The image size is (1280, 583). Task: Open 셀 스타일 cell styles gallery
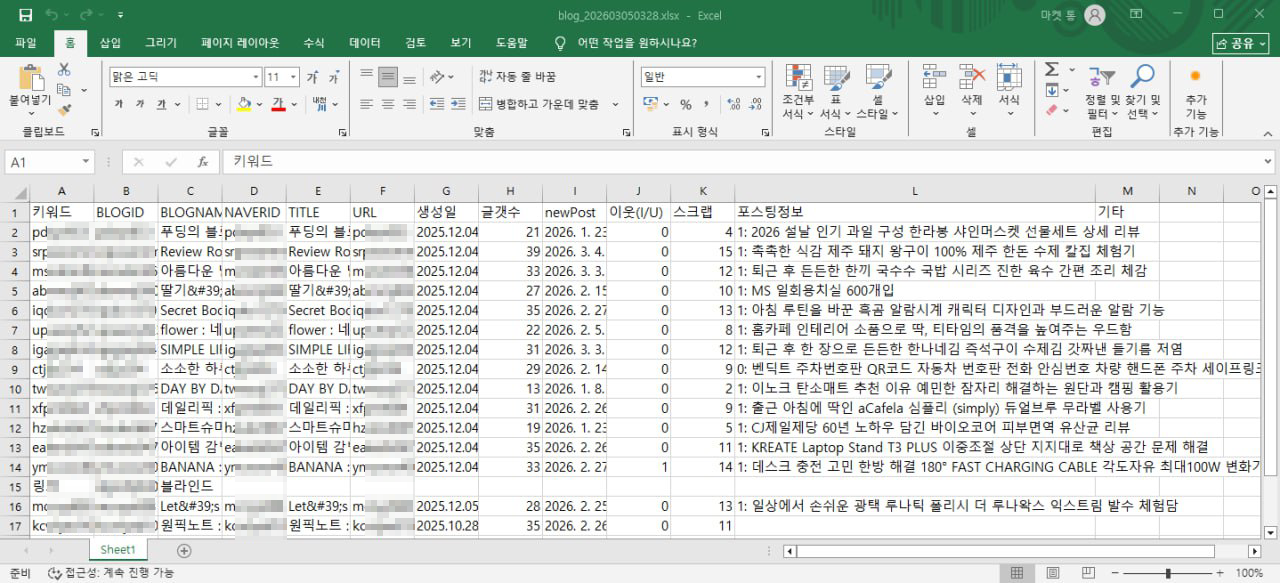pos(877,91)
